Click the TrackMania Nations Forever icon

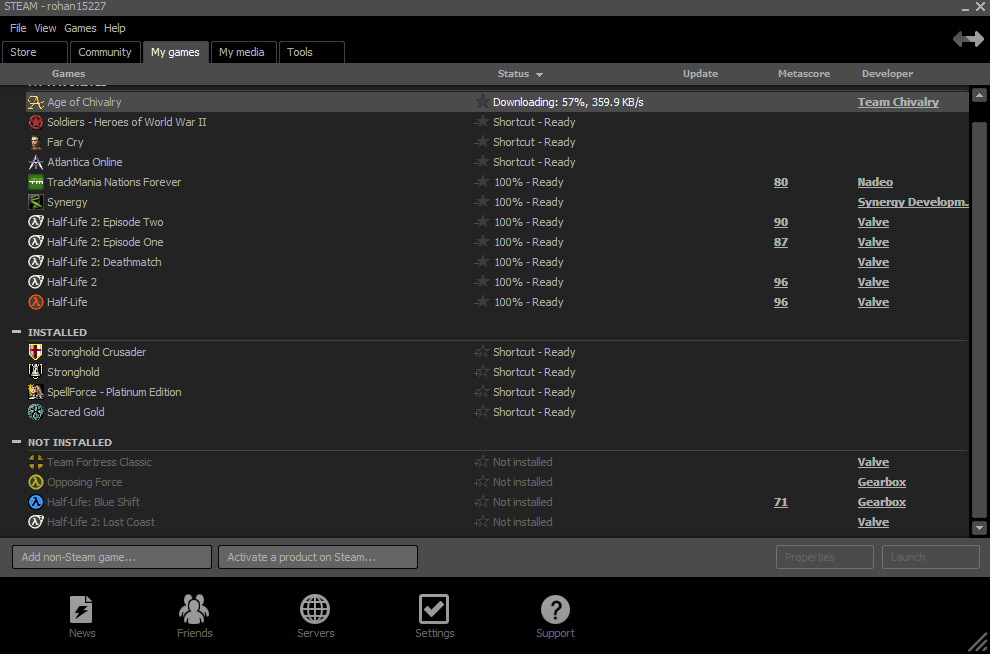coord(35,182)
